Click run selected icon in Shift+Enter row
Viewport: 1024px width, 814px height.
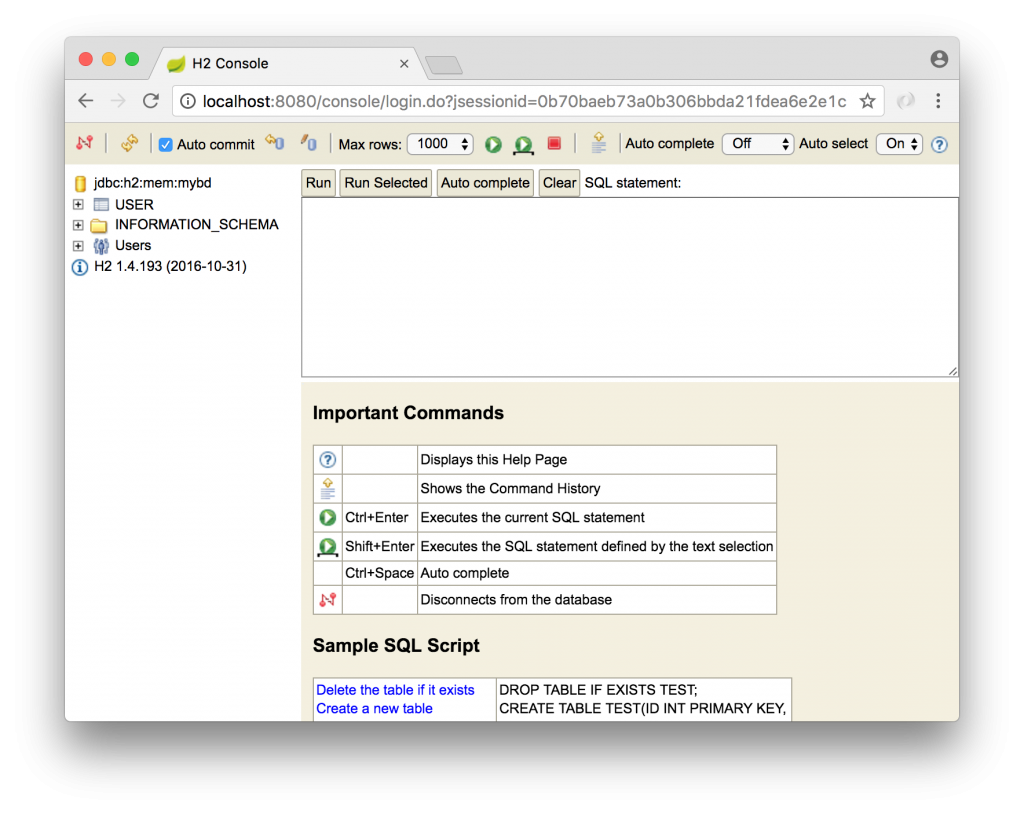click(x=327, y=547)
